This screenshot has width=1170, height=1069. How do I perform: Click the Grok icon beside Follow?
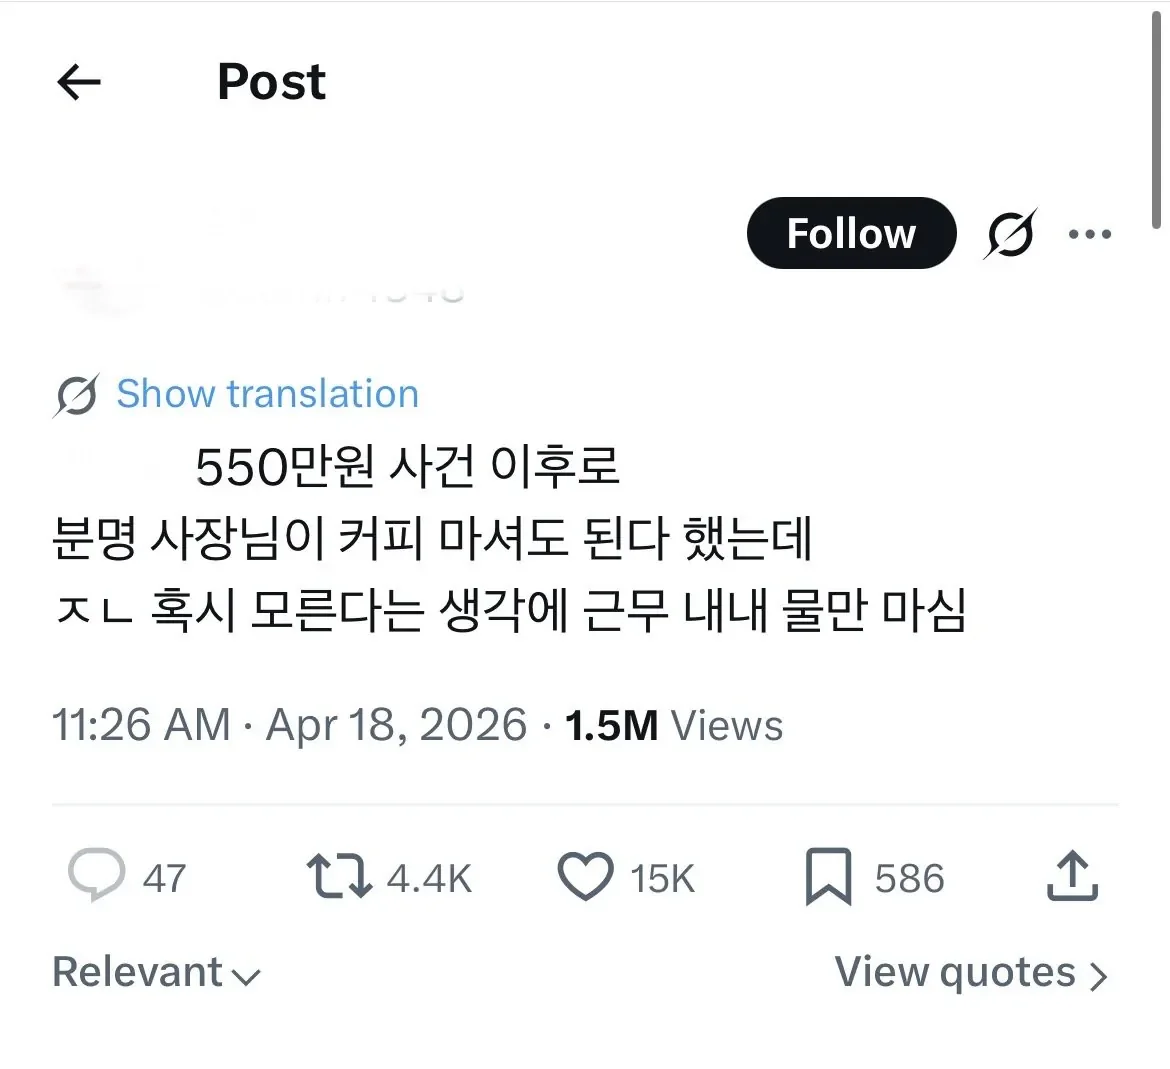pos(1010,234)
